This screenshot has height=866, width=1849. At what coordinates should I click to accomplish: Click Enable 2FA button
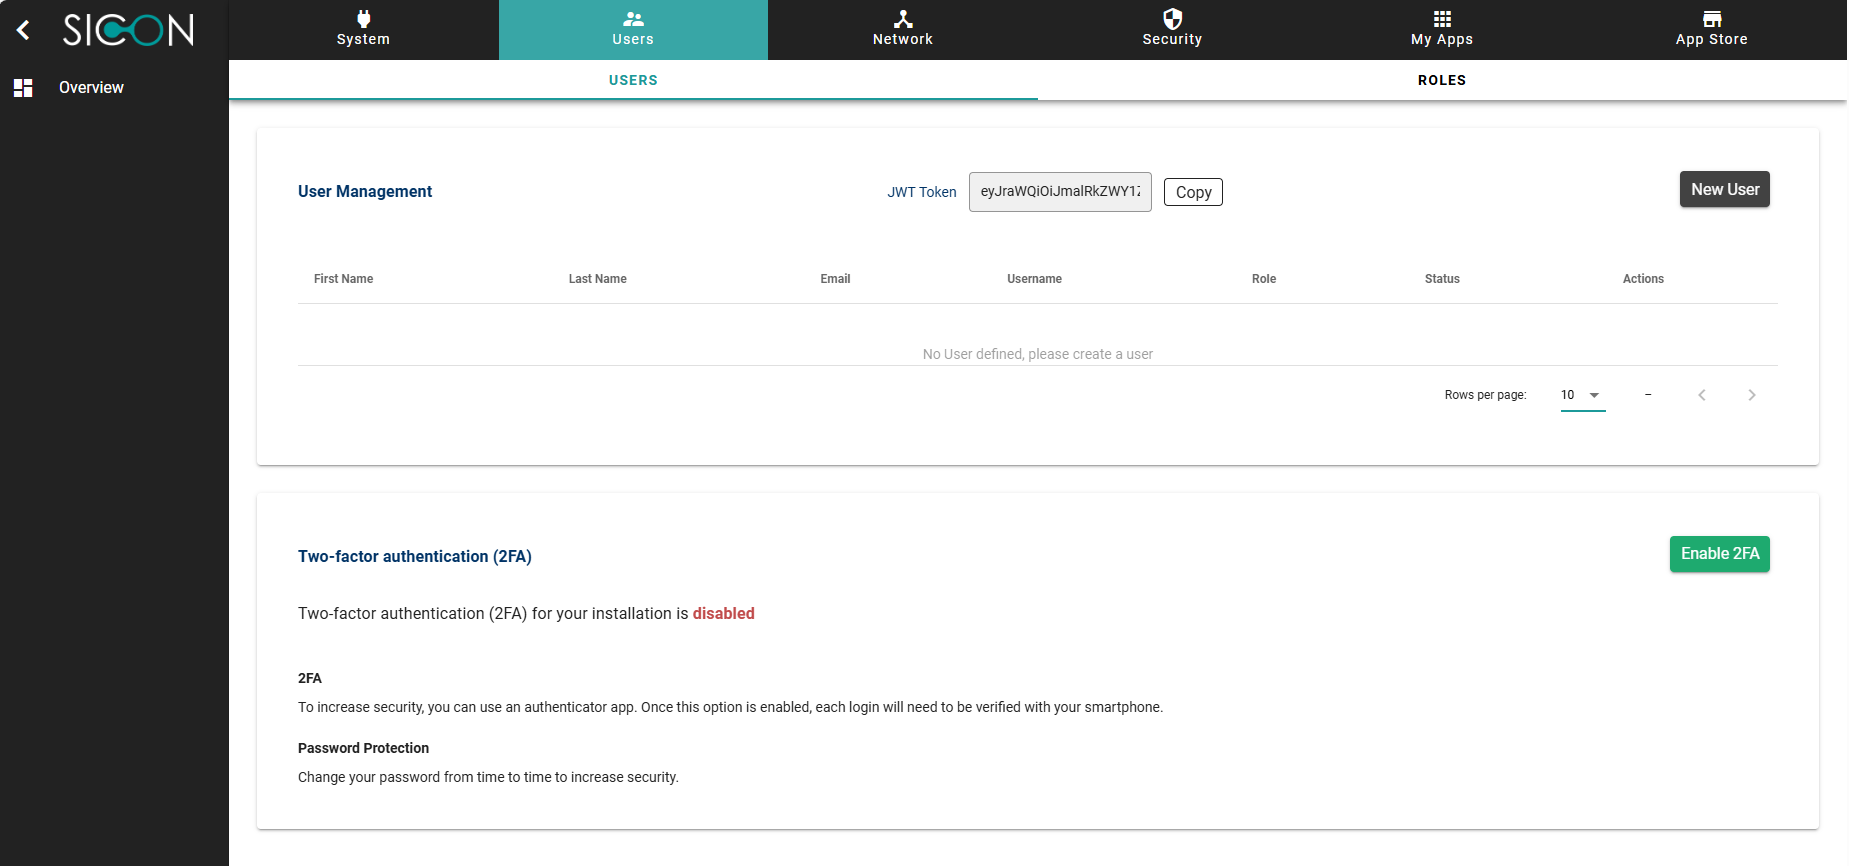pos(1719,554)
